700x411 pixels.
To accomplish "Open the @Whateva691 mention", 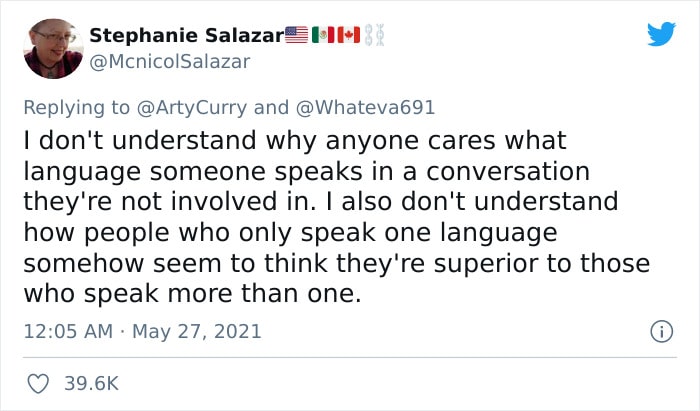I will [365, 108].
